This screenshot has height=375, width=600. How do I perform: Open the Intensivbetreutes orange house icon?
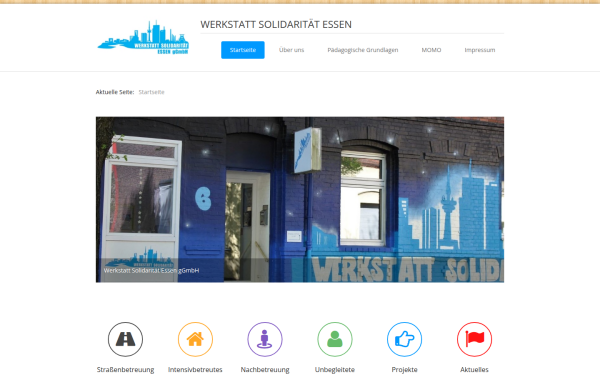[x=195, y=339]
